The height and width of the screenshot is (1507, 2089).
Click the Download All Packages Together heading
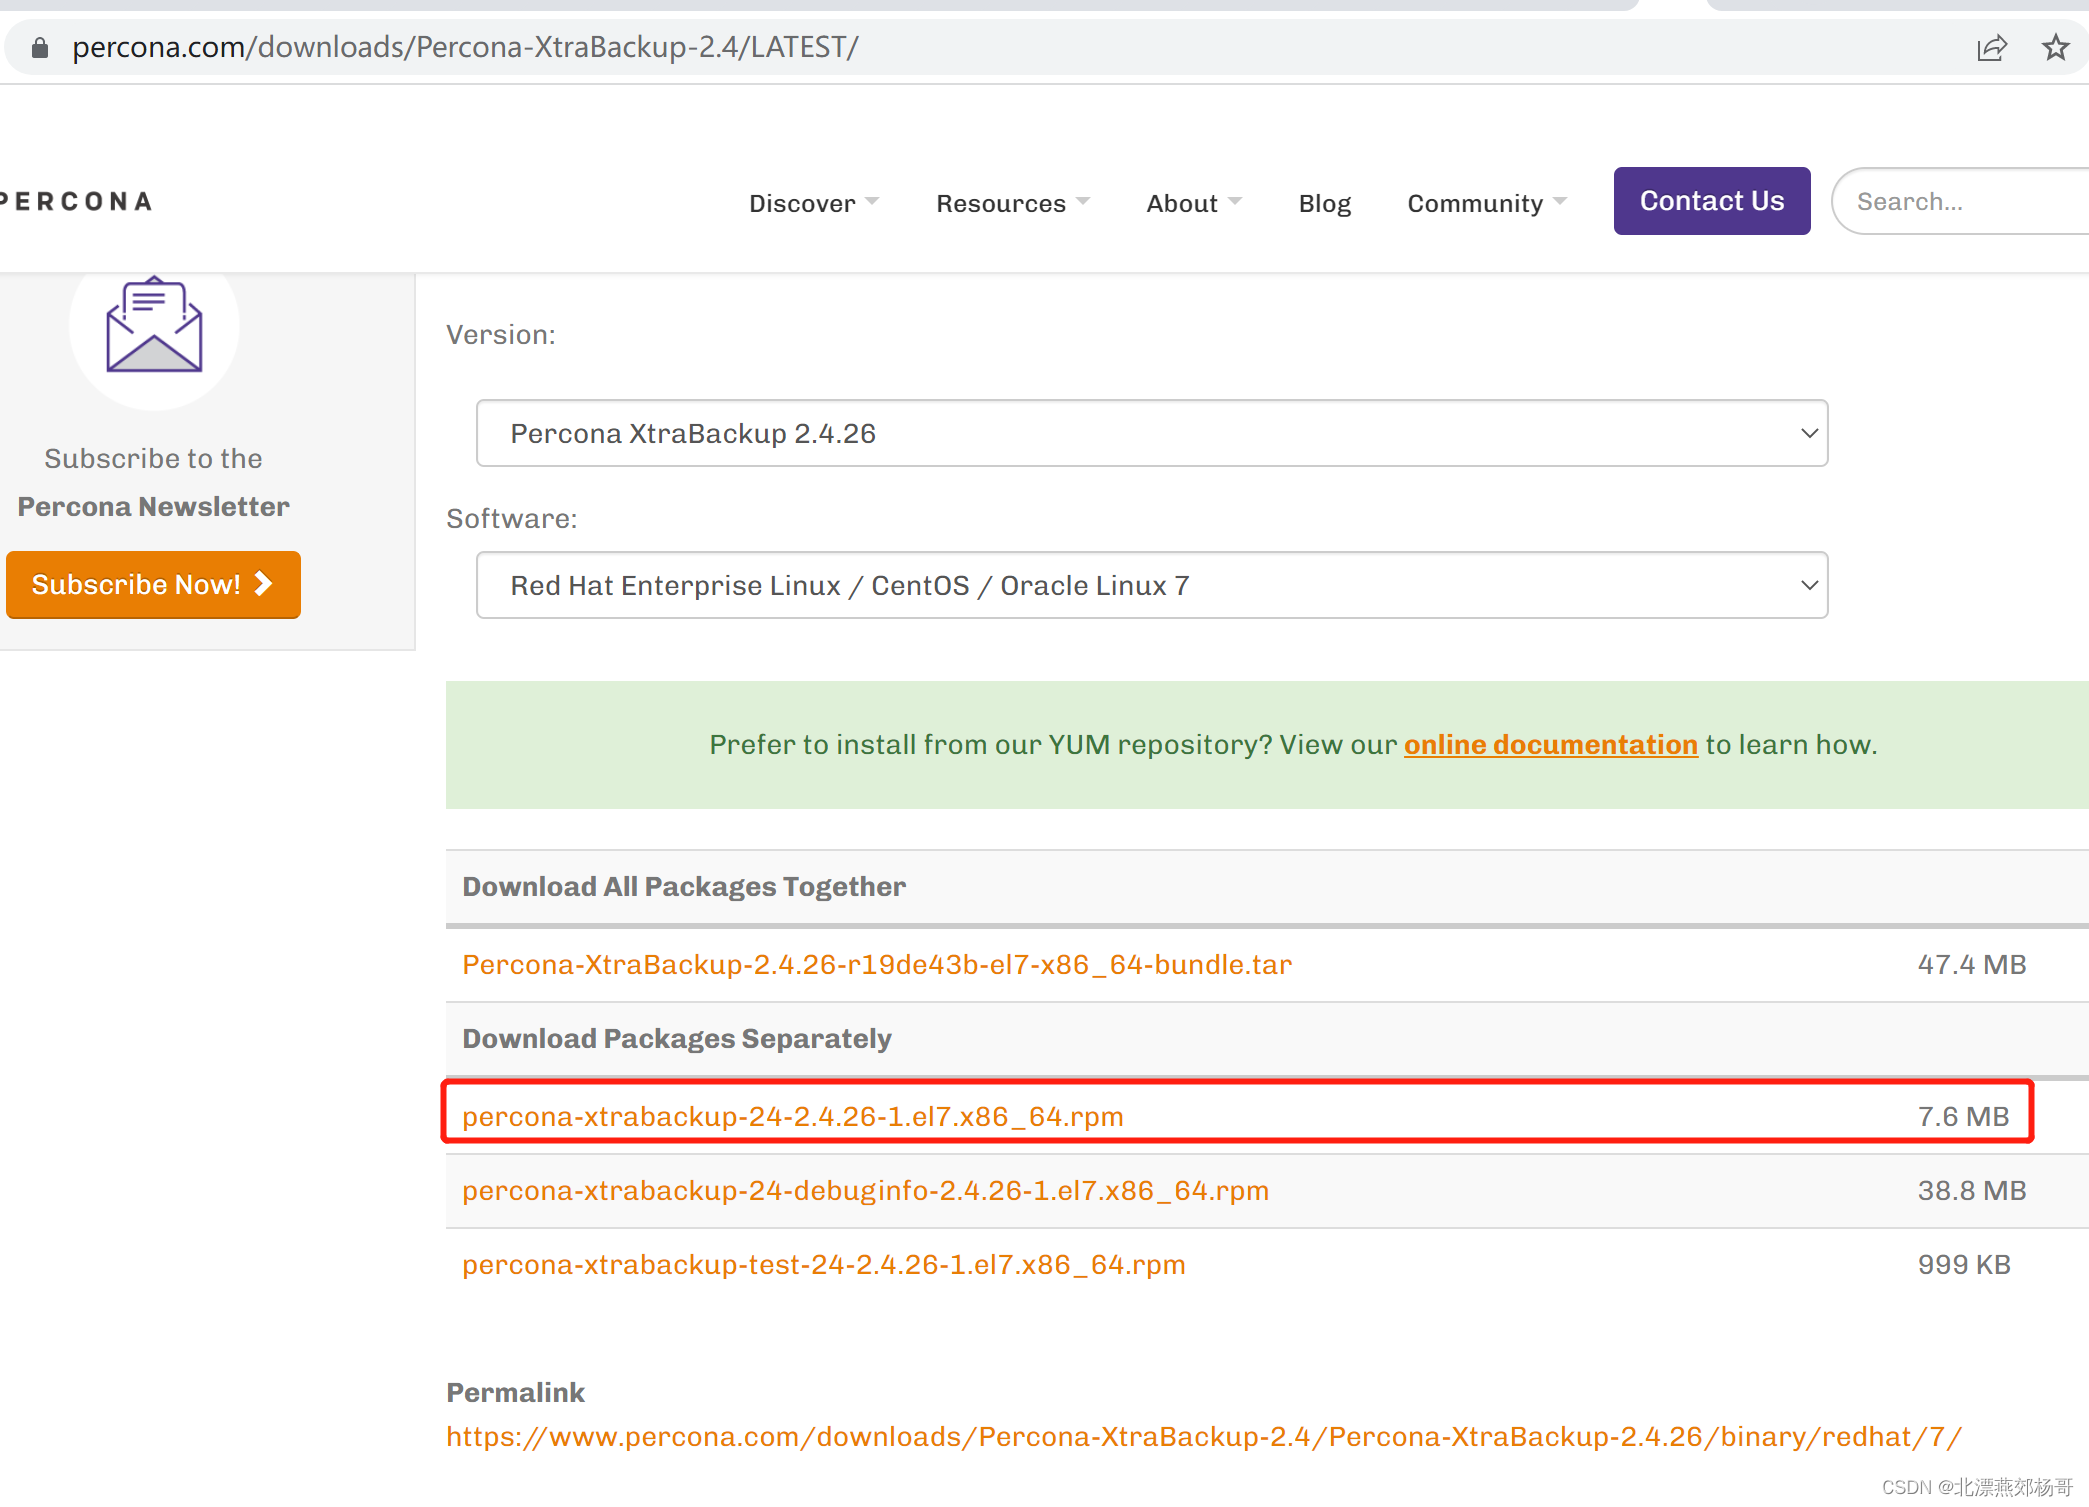[684, 886]
